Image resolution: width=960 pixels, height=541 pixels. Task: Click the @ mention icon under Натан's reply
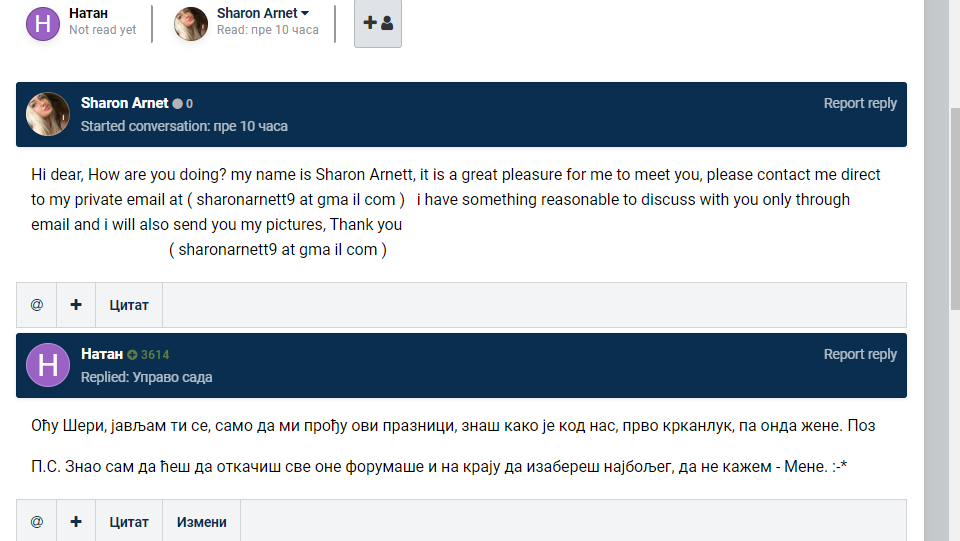pyautogui.click(x=37, y=522)
